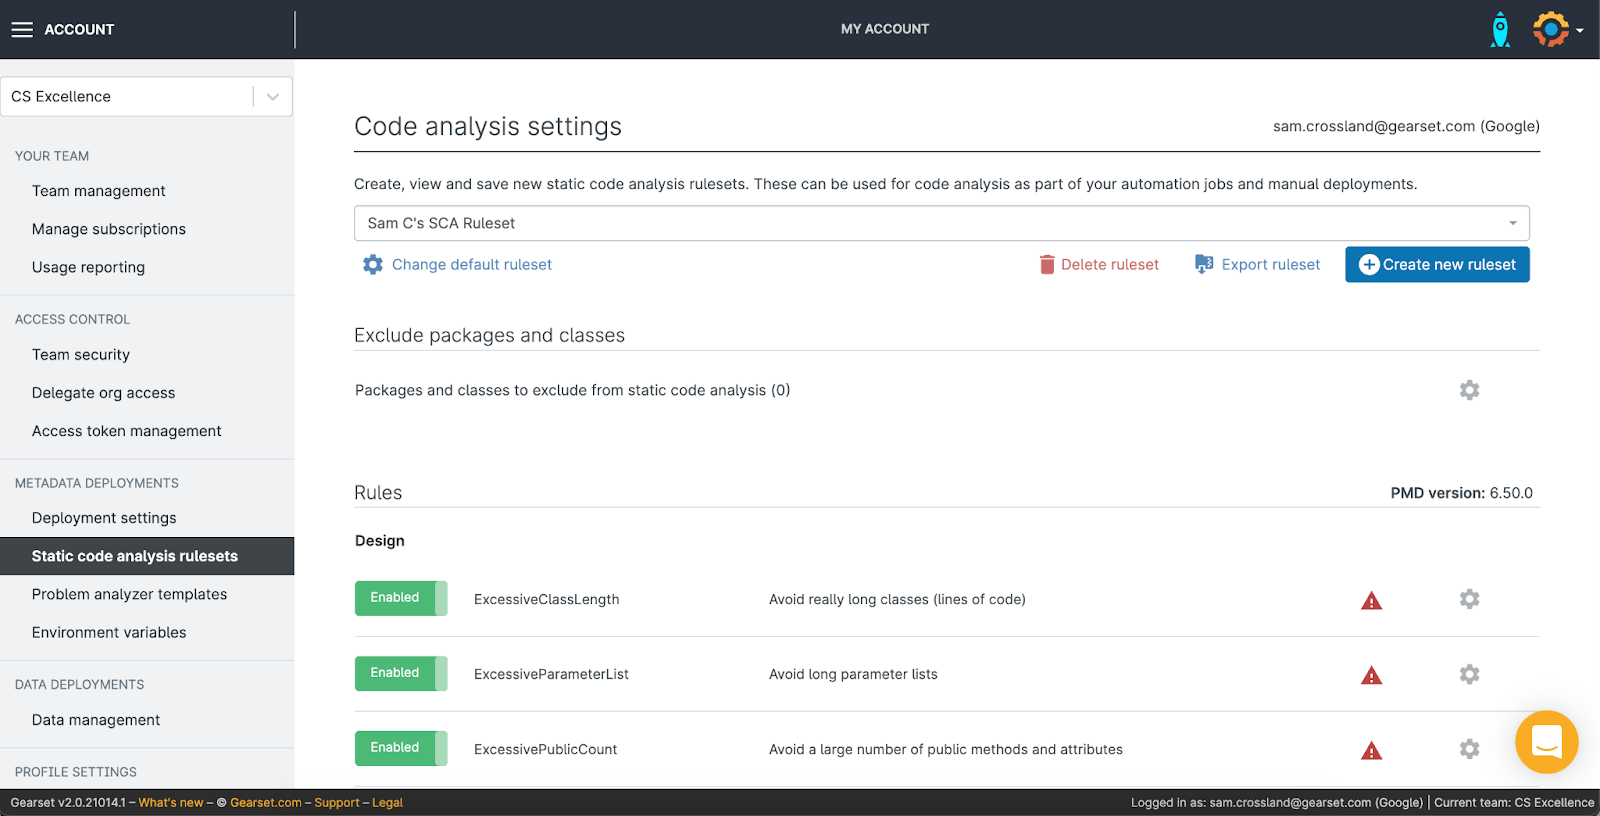The height and width of the screenshot is (816, 1600).
Task: Click the ExcessiveClassLength severity warning icon
Action: click(1371, 601)
